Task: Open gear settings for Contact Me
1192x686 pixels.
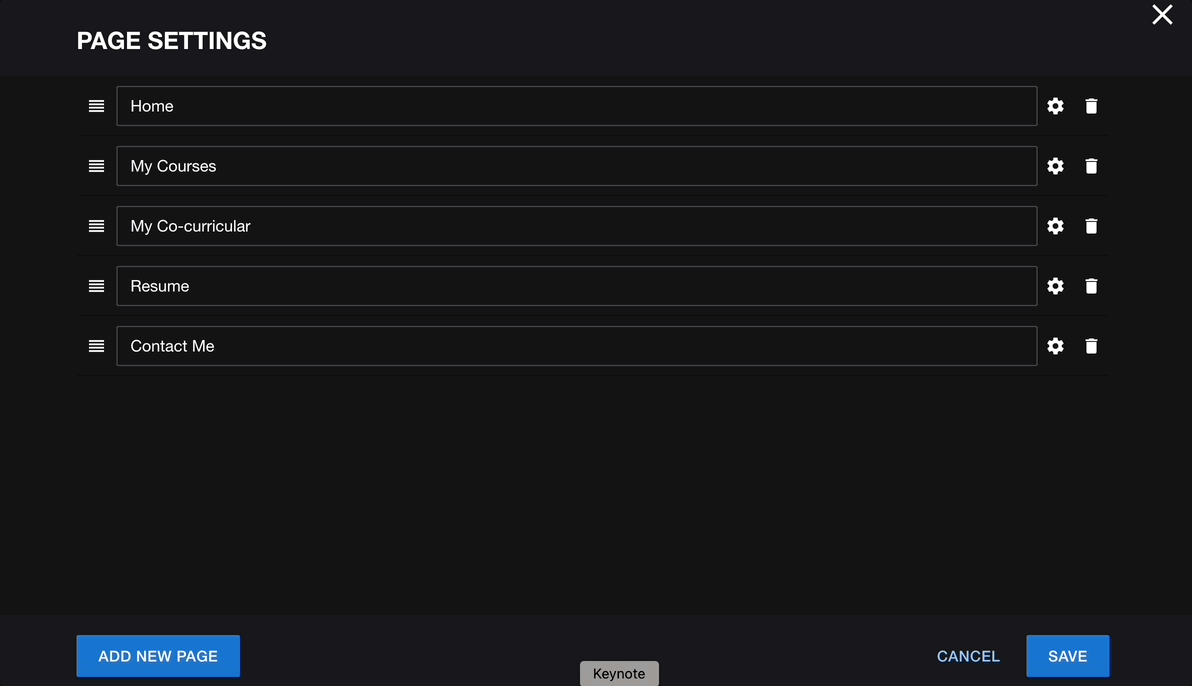Action: [x=1055, y=346]
